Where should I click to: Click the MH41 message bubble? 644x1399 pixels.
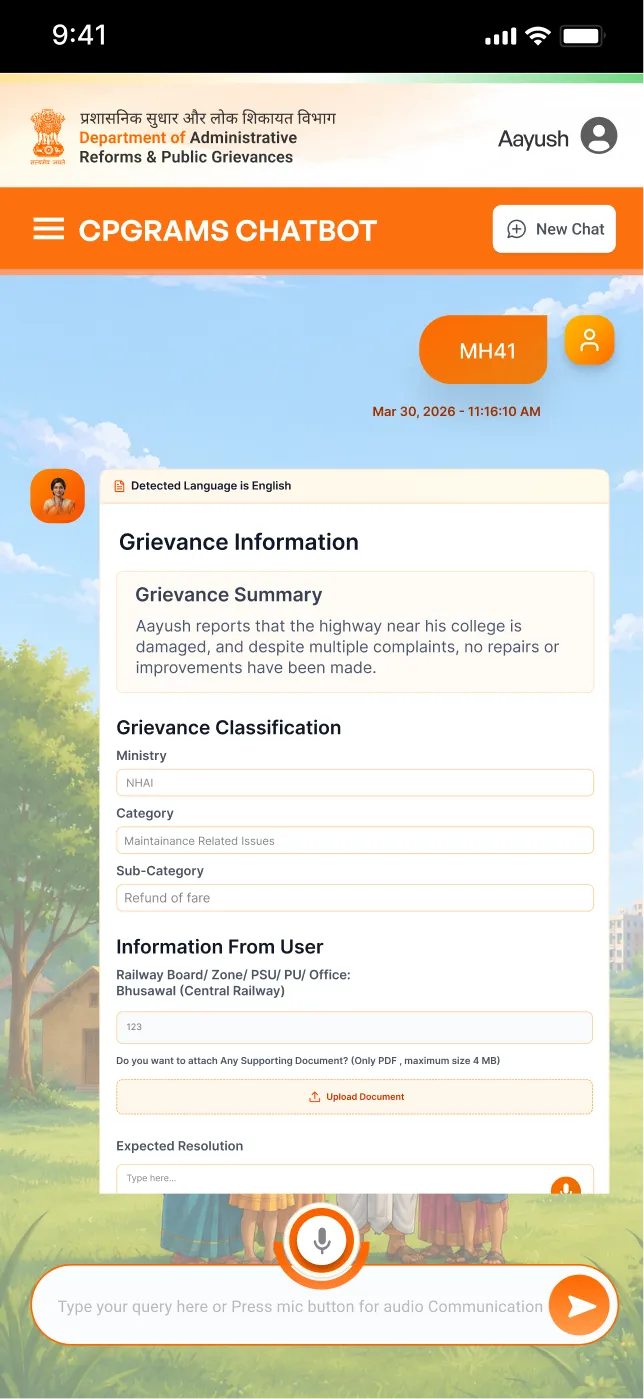point(484,350)
